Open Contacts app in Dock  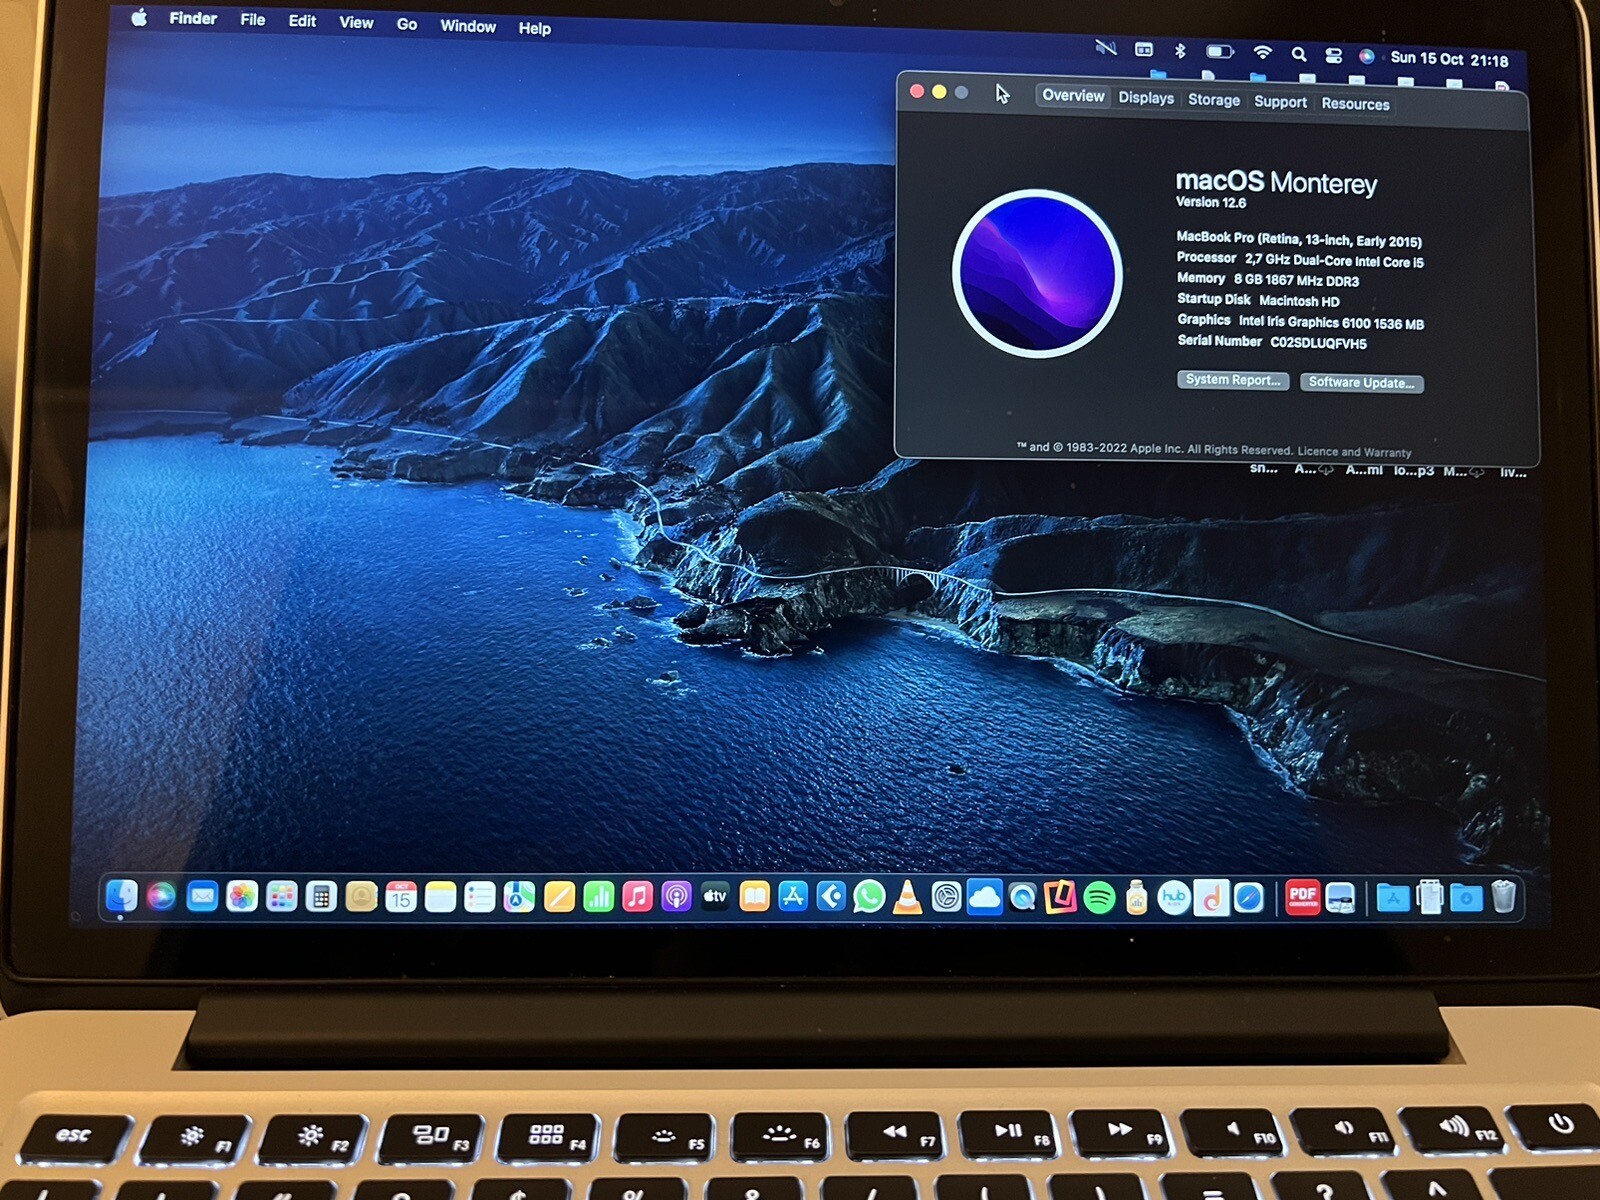(x=361, y=897)
